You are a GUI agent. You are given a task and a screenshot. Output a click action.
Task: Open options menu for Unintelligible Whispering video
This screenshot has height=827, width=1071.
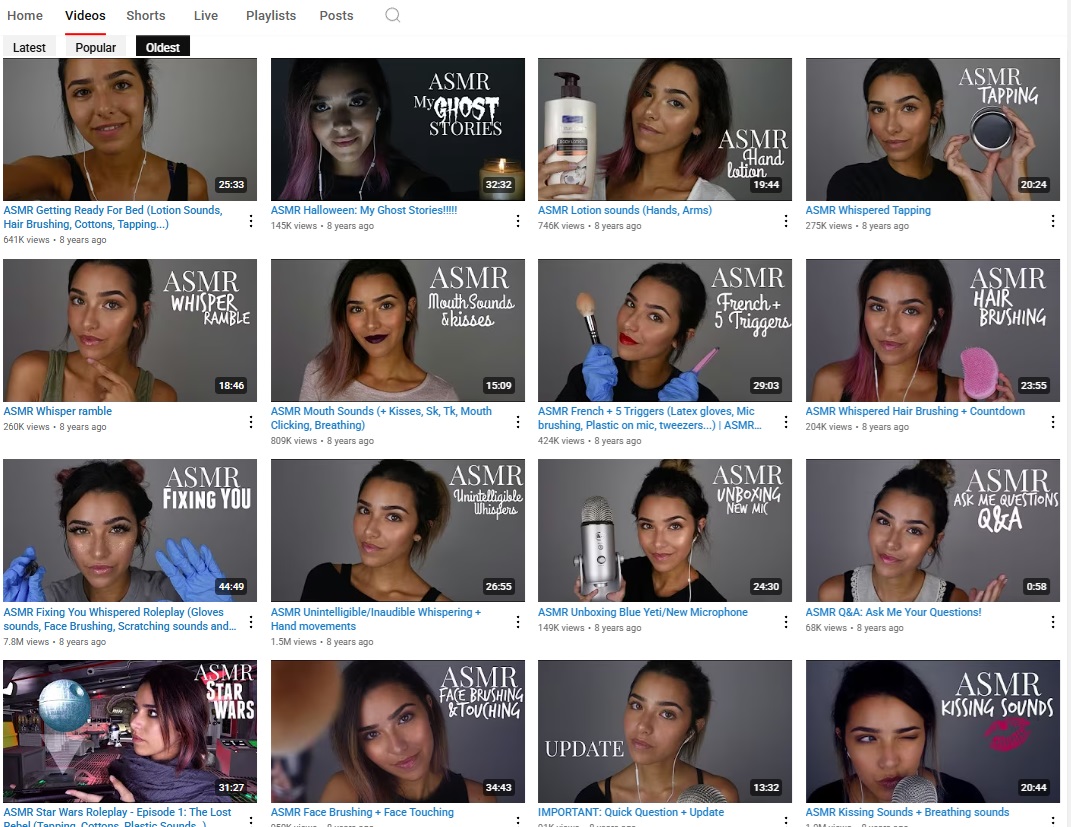point(518,622)
